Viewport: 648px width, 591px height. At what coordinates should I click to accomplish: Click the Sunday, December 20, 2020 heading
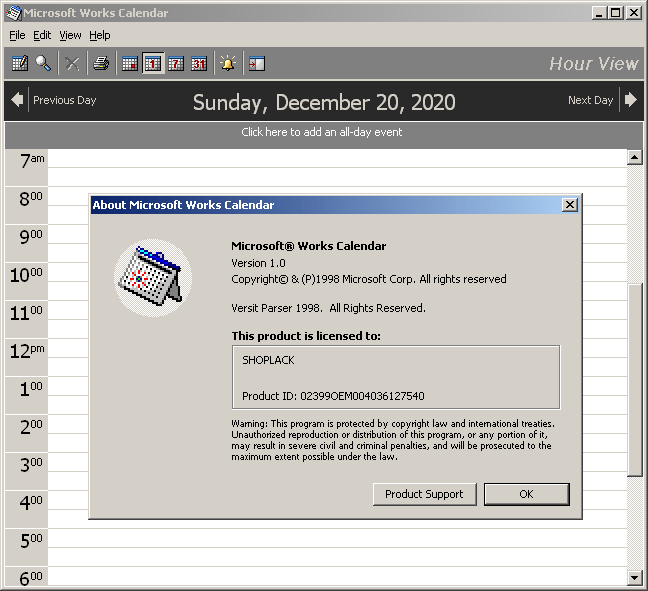tap(324, 102)
